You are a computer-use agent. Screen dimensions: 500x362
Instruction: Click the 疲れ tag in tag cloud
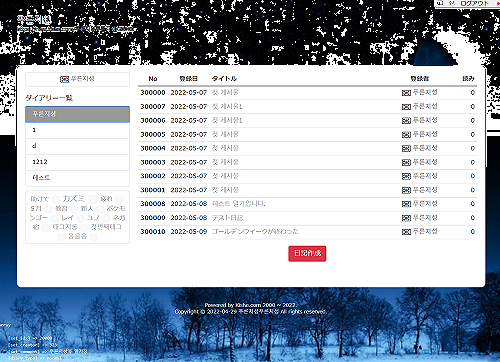click(x=106, y=199)
